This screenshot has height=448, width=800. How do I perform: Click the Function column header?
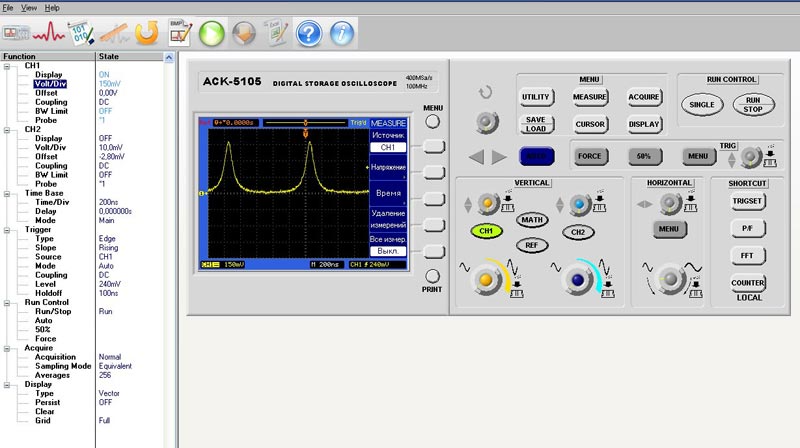coord(47,57)
